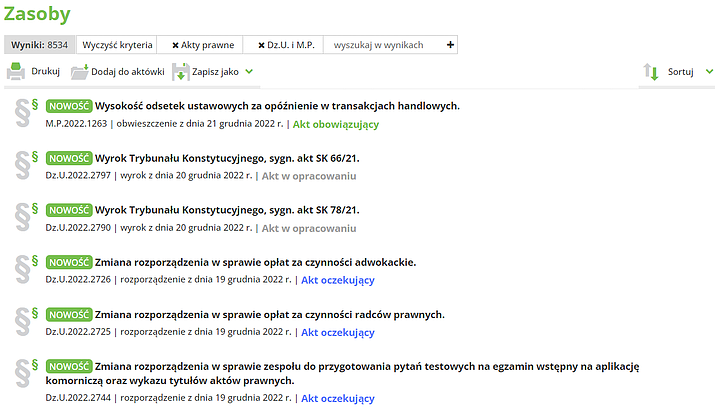Click the plus icon in search field

[x=450, y=45]
